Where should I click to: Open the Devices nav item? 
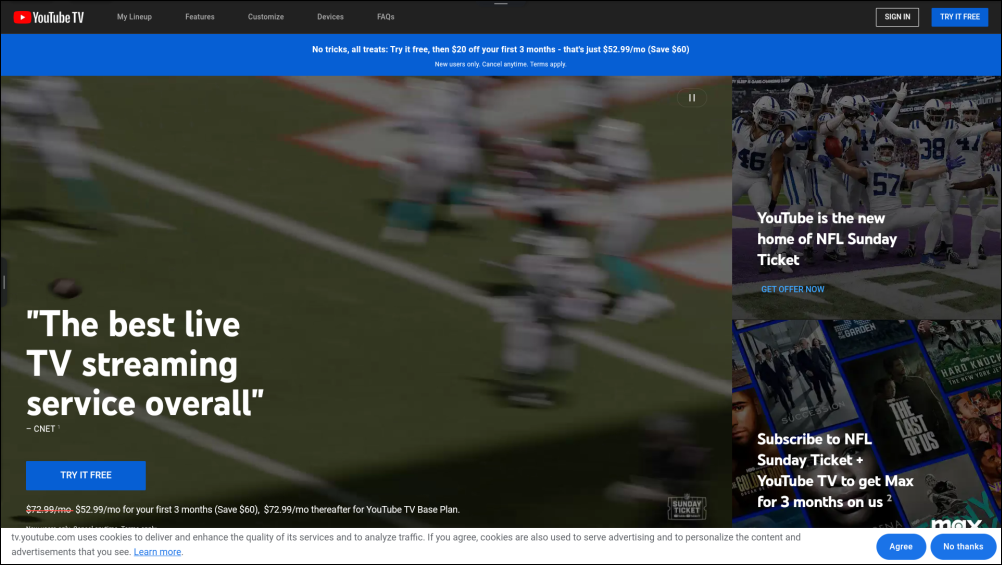pyautogui.click(x=330, y=17)
